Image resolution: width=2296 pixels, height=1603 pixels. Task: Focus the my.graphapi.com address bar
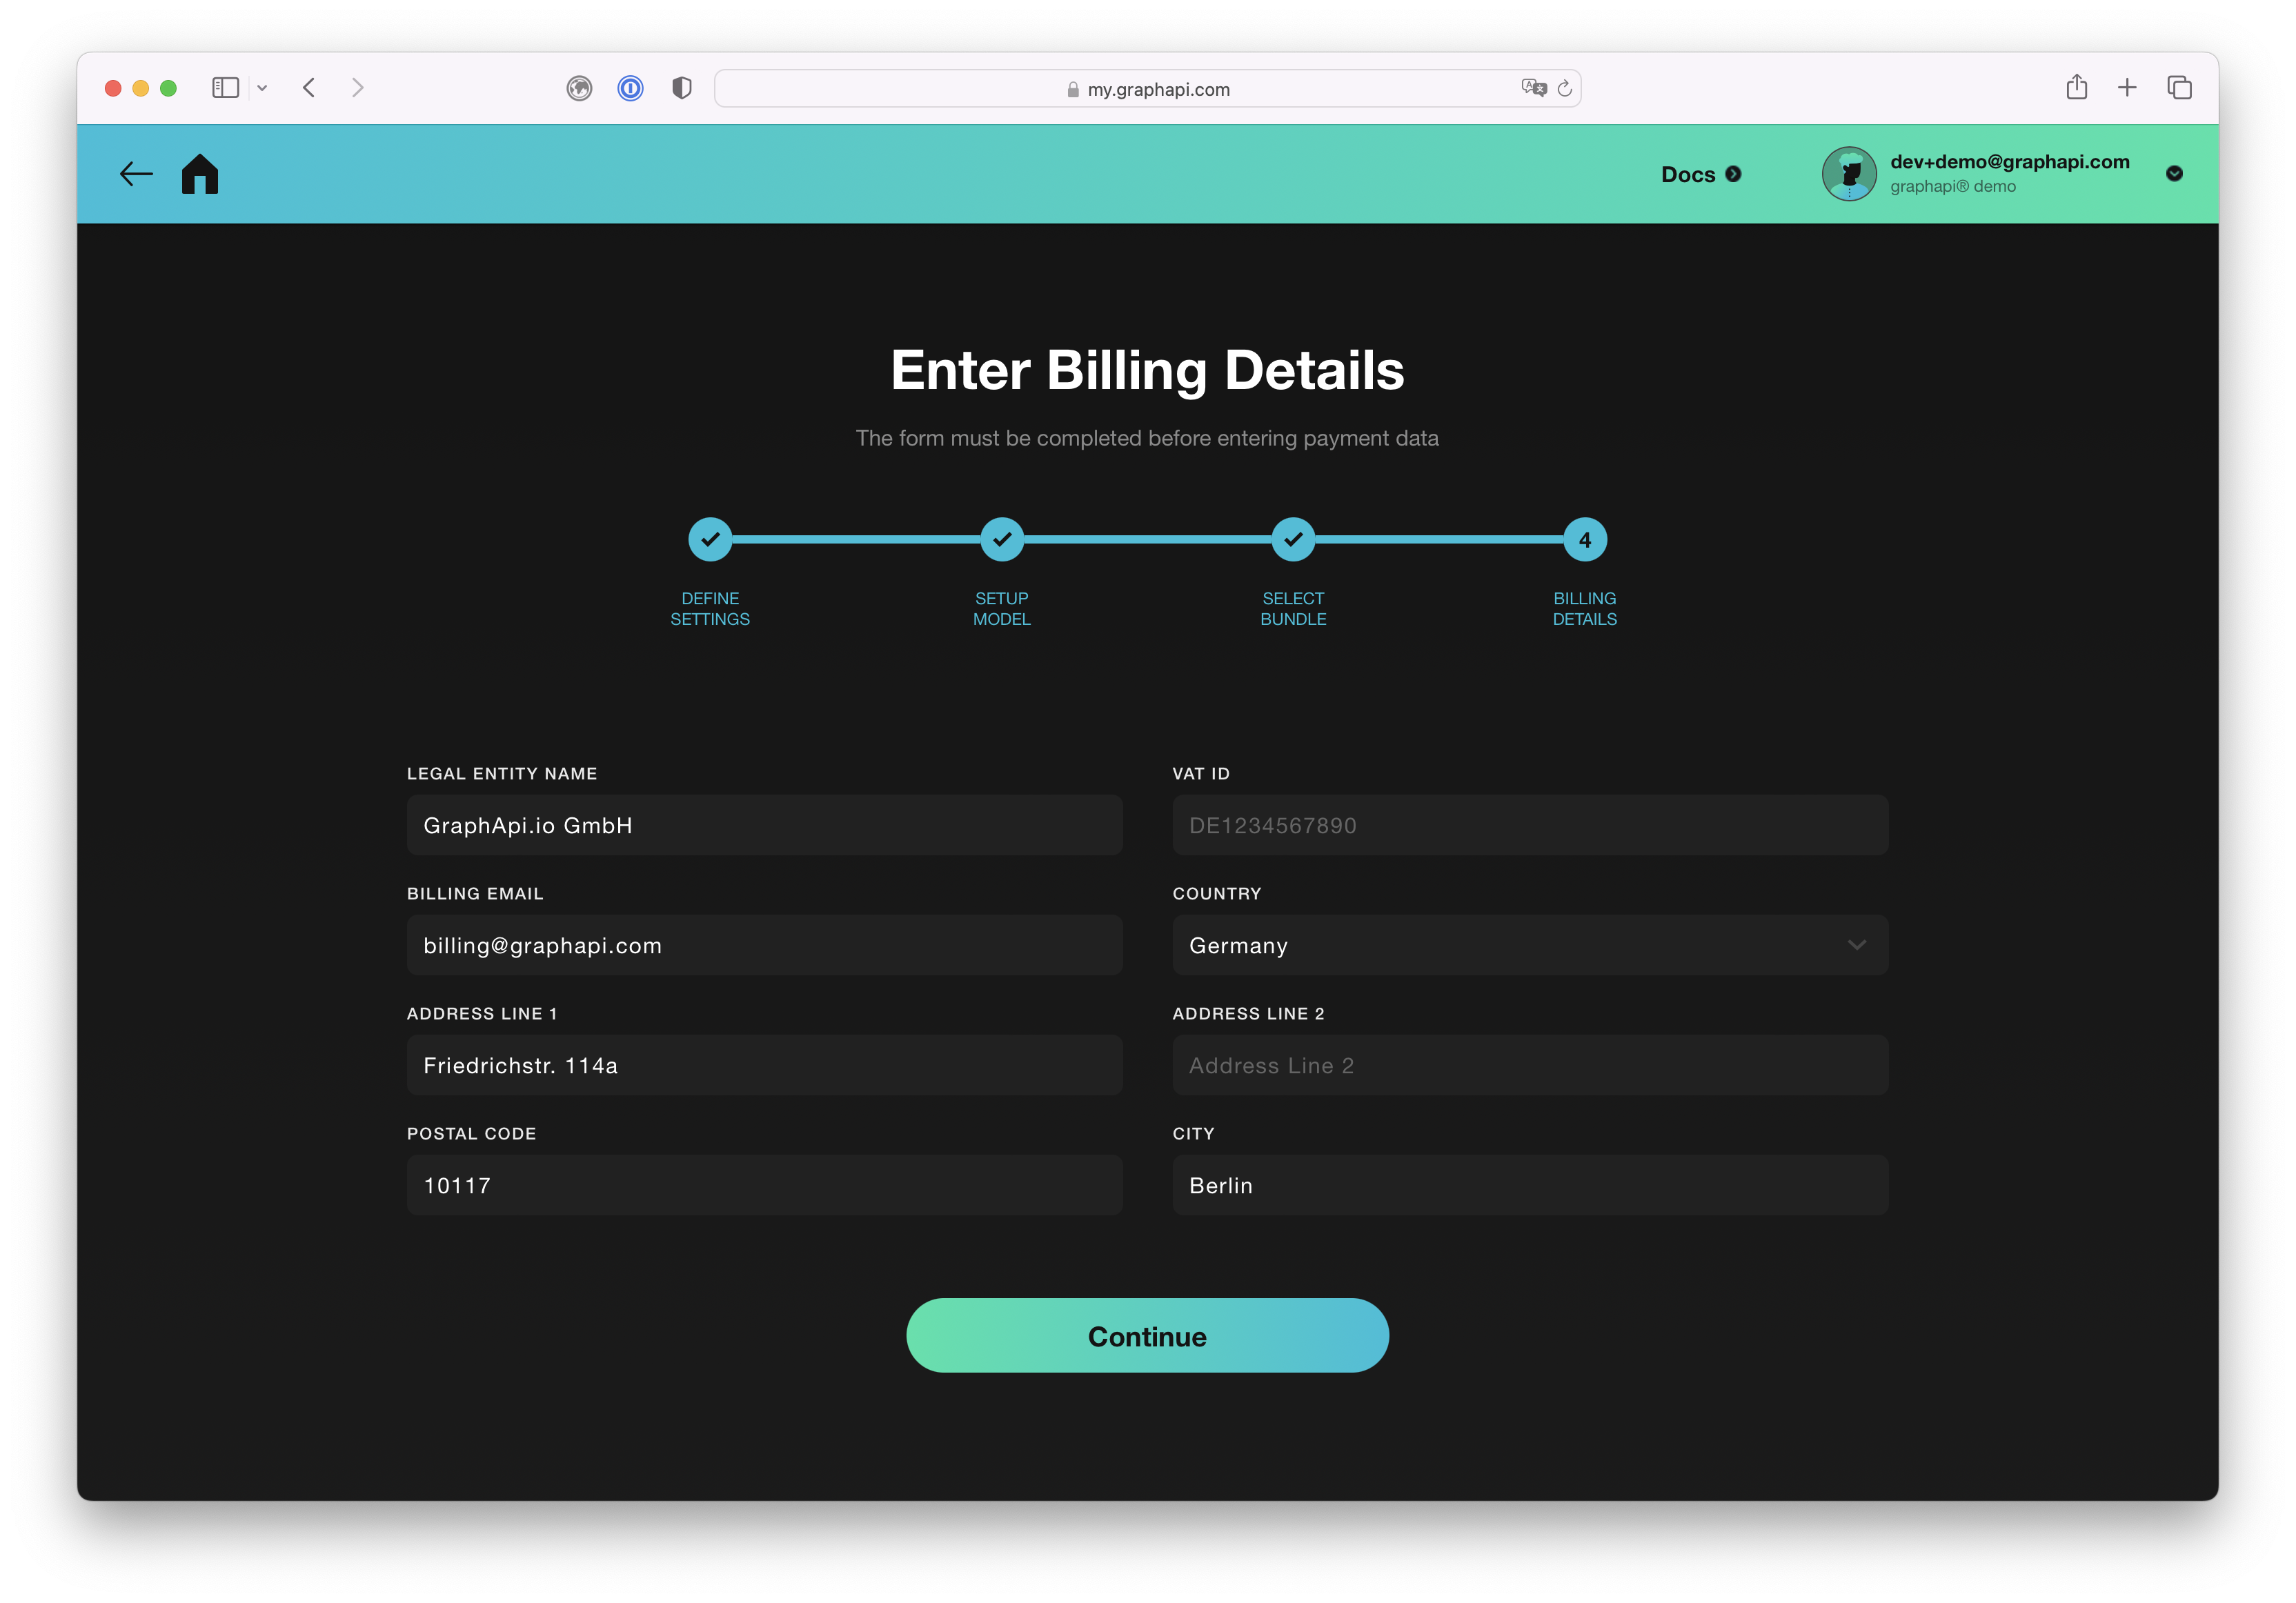(x=1147, y=89)
